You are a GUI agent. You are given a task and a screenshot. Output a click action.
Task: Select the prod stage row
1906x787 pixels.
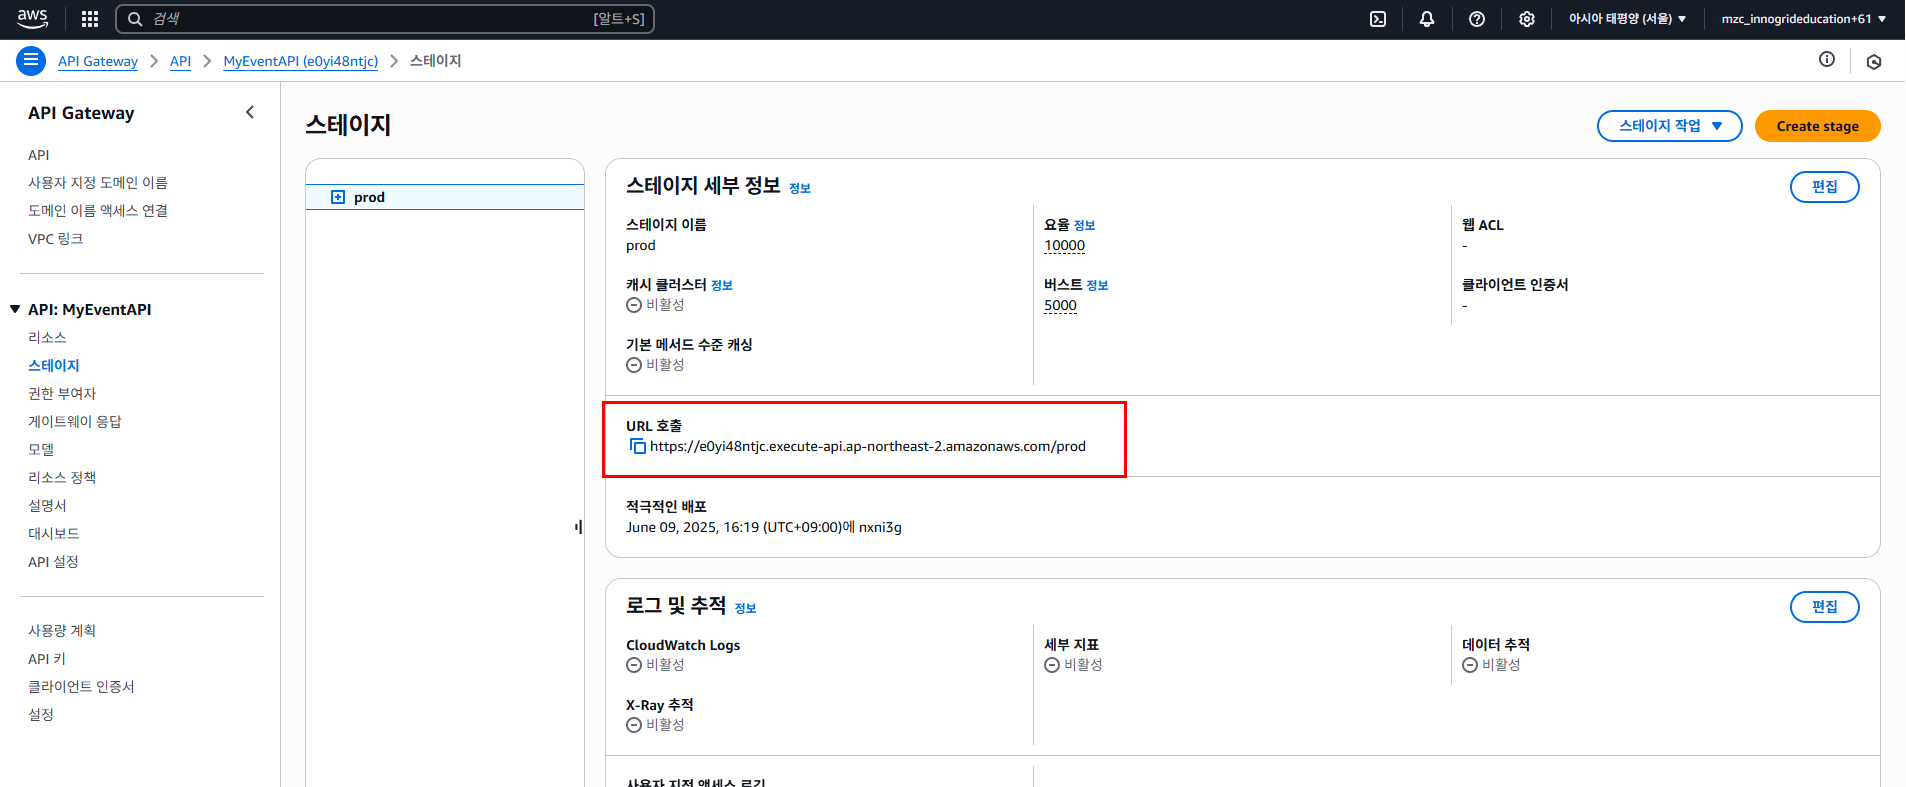click(445, 197)
